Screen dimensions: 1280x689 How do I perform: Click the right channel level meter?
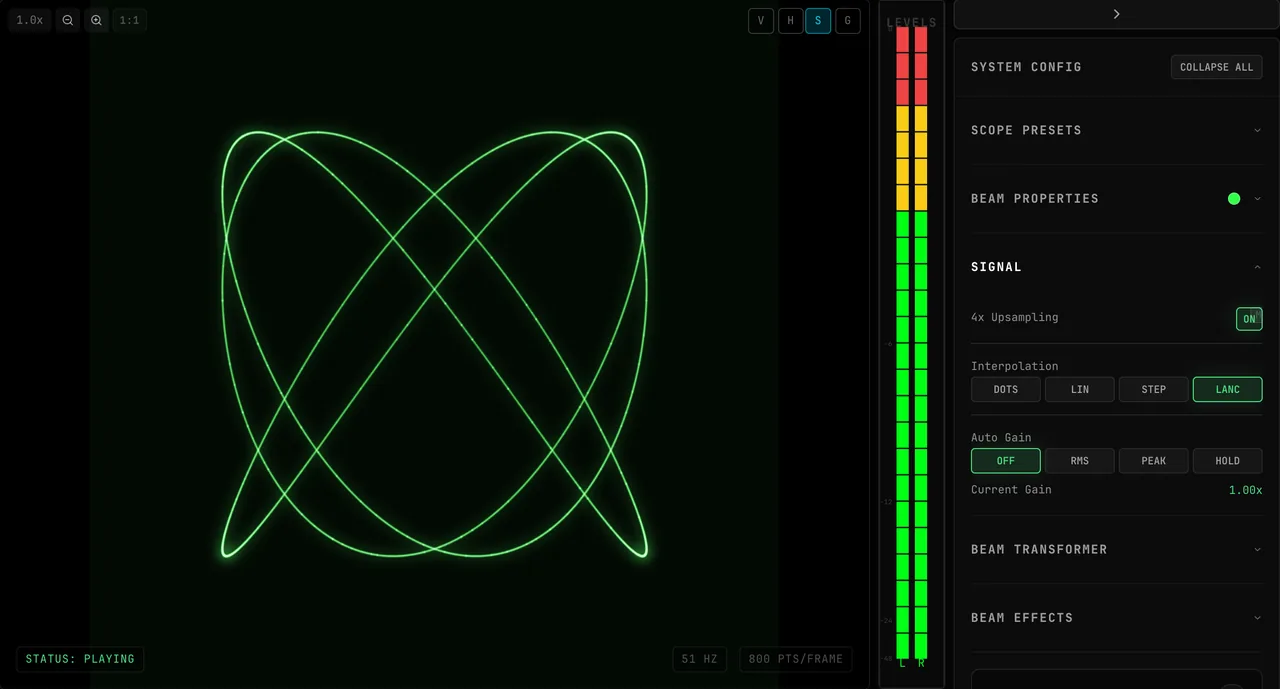coord(921,342)
